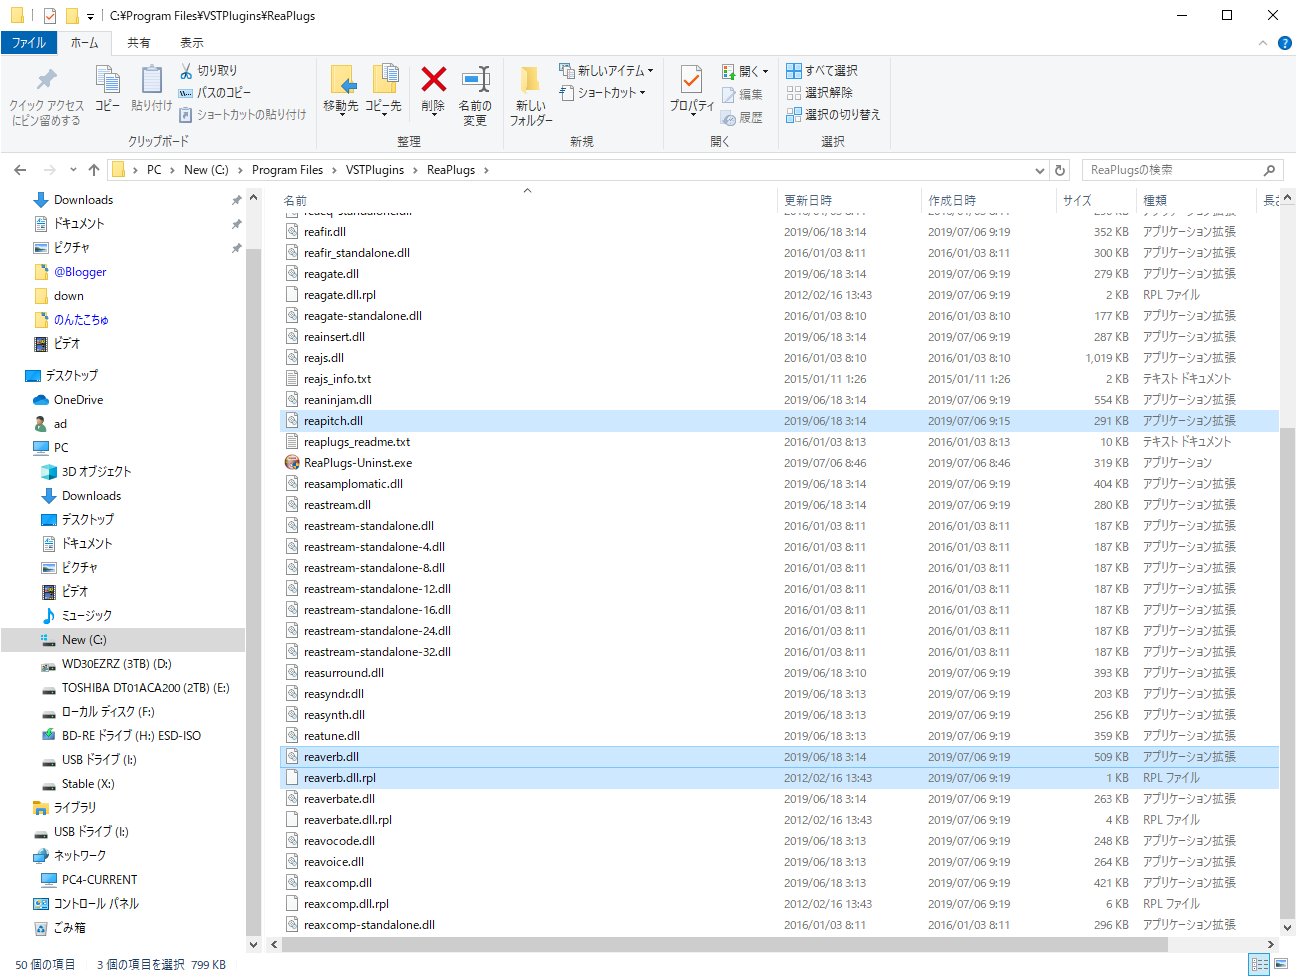The width and height of the screenshot is (1297, 977).
Task: Expand the breadcrumb chevron after Program Files
Action: [x=333, y=170]
